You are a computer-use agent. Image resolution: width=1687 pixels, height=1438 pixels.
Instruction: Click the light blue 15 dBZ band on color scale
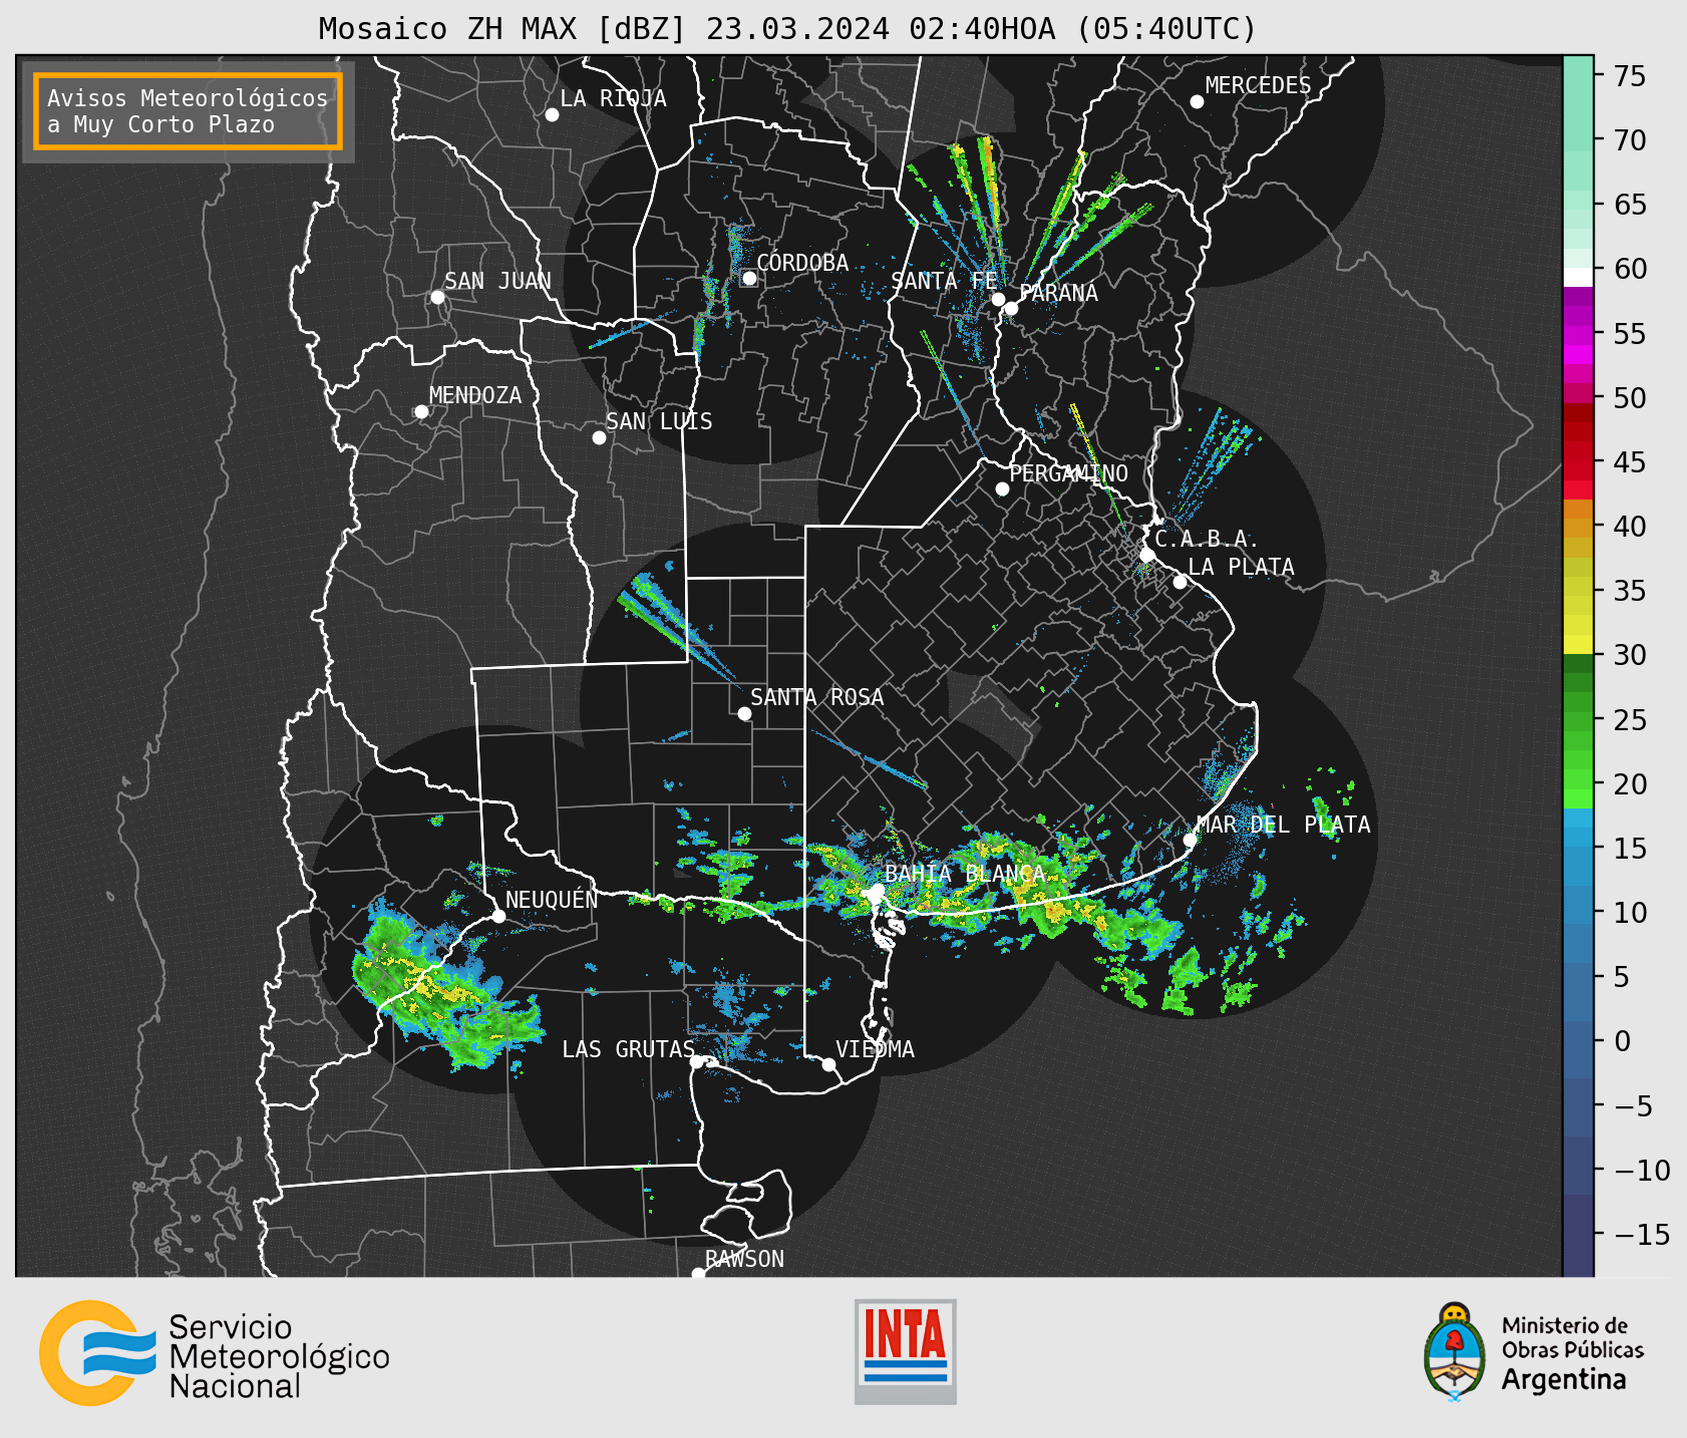click(x=1578, y=849)
